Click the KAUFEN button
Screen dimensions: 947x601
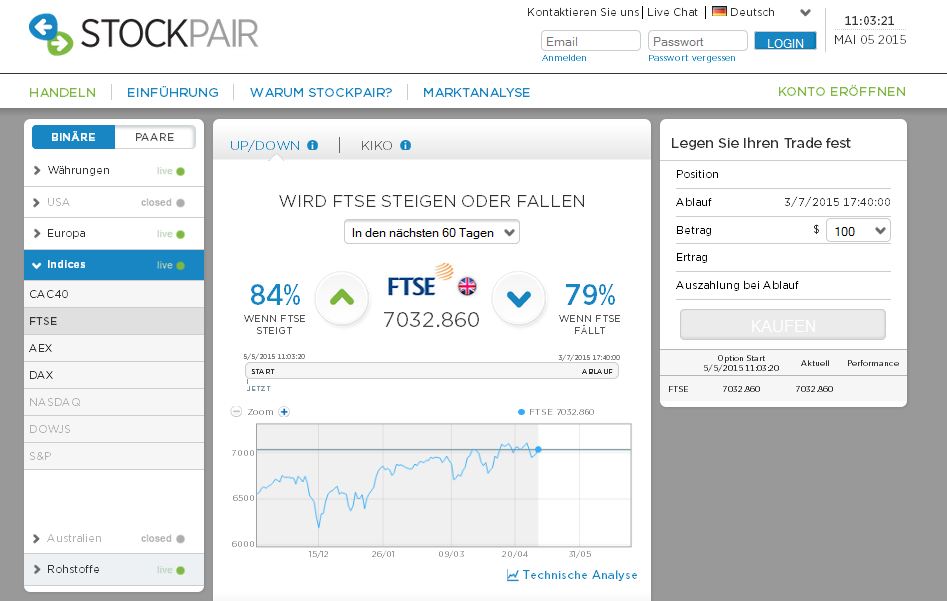[783, 326]
